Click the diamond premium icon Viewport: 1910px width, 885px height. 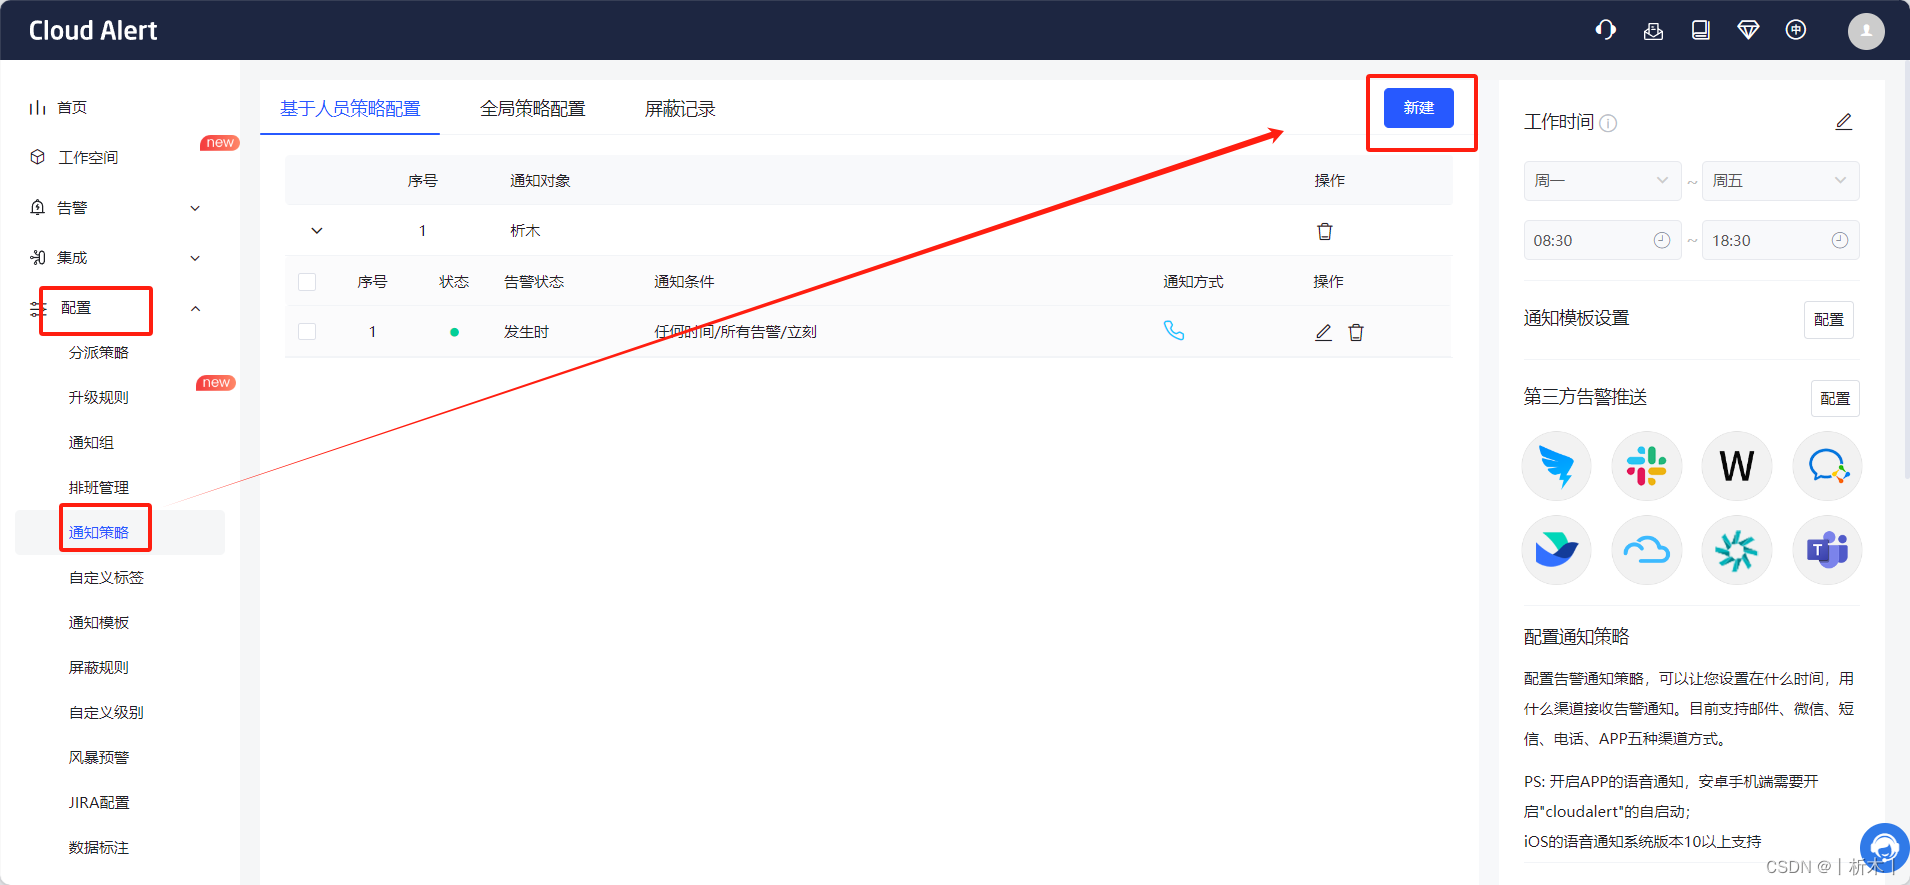coord(1748,30)
